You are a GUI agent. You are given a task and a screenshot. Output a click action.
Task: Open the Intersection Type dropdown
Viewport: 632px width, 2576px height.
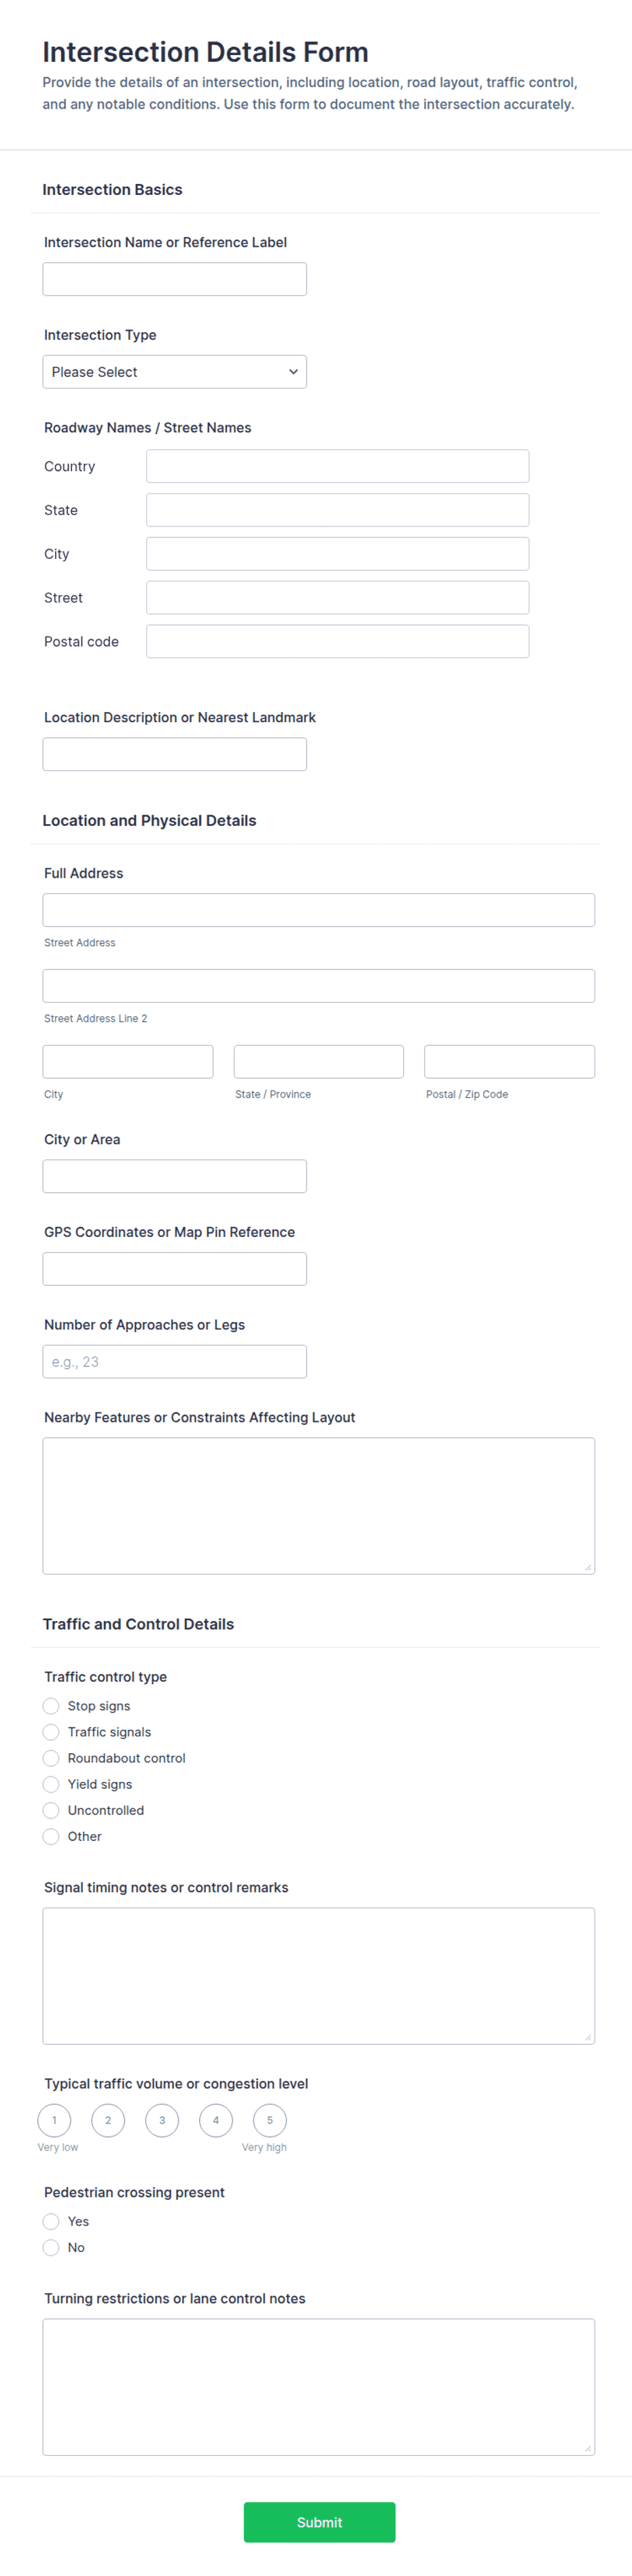tap(174, 372)
